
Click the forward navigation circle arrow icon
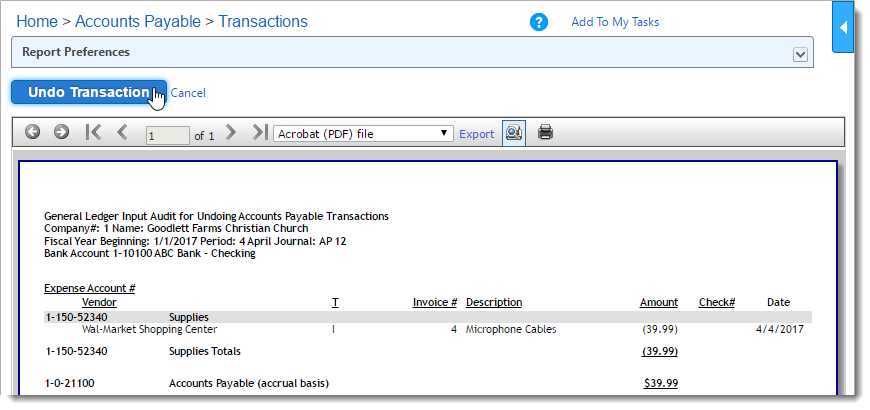(61, 132)
